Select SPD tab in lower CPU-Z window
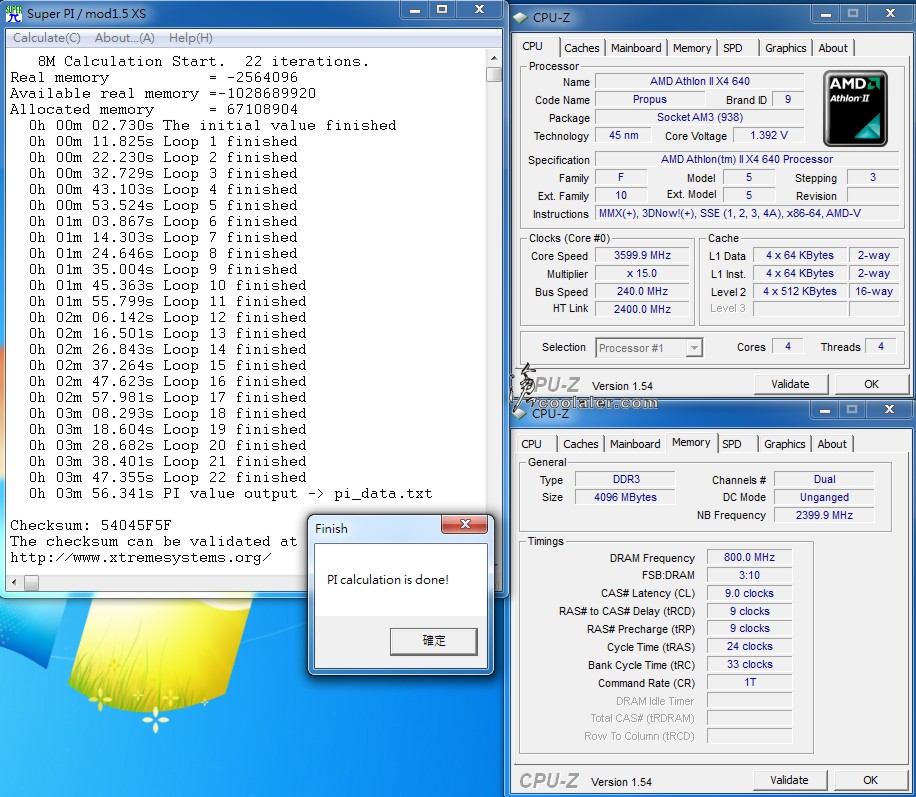Image resolution: width=916 pixels, height=797 pixels. coord(731,444)
